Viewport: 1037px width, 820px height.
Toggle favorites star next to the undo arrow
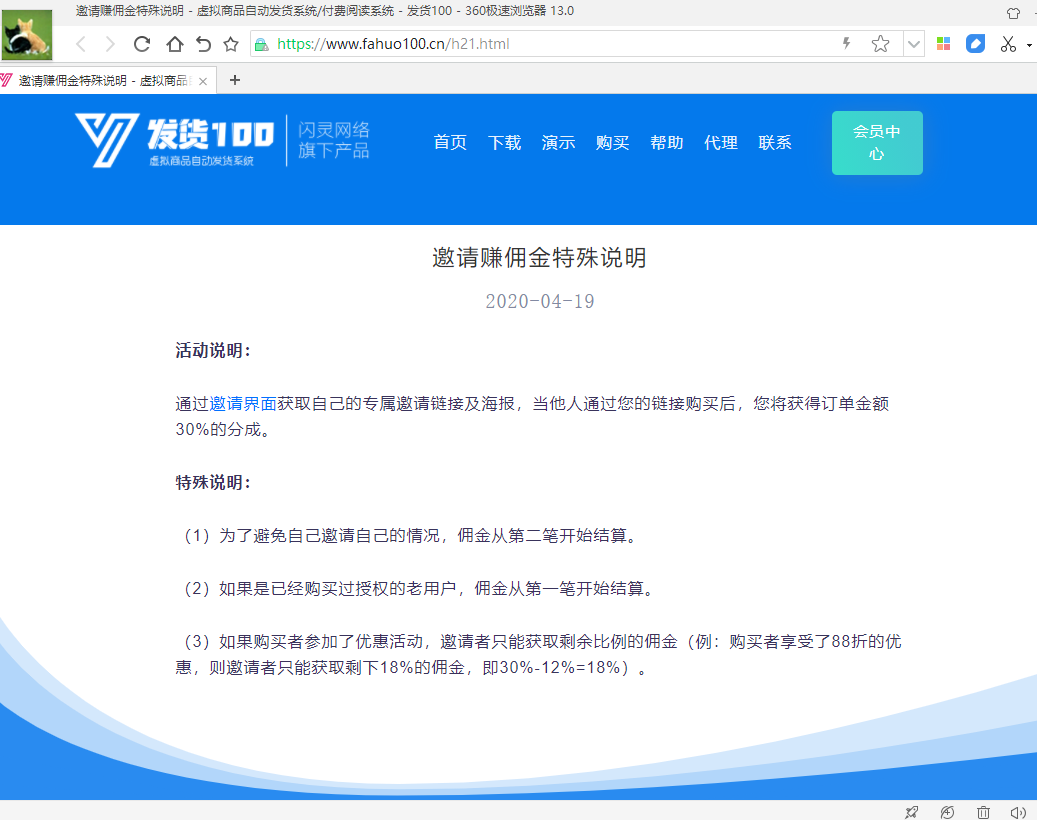point(231,44)
